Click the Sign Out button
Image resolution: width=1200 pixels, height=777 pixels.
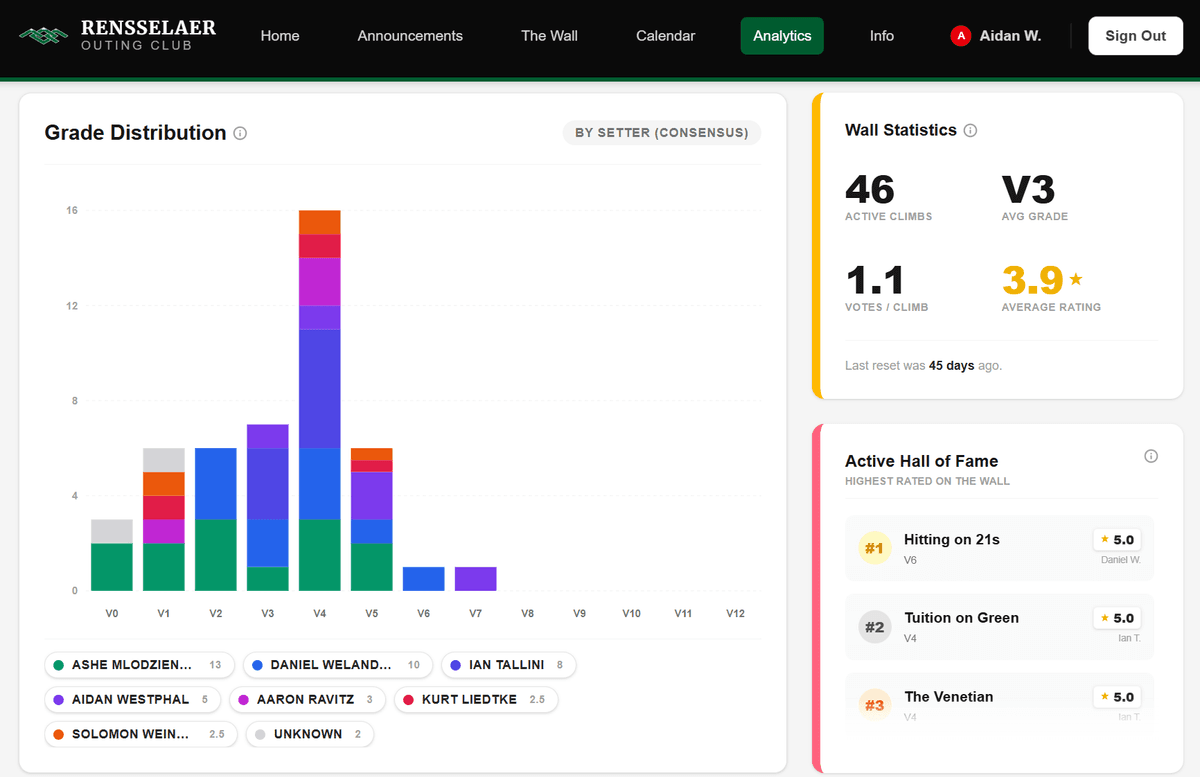[1136, 36]
